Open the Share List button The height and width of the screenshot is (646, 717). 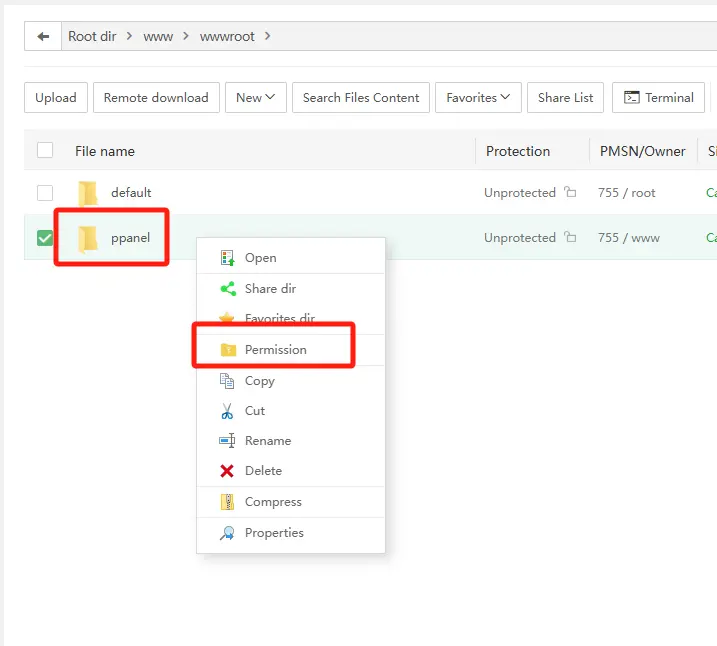click(x=565, y=97)
